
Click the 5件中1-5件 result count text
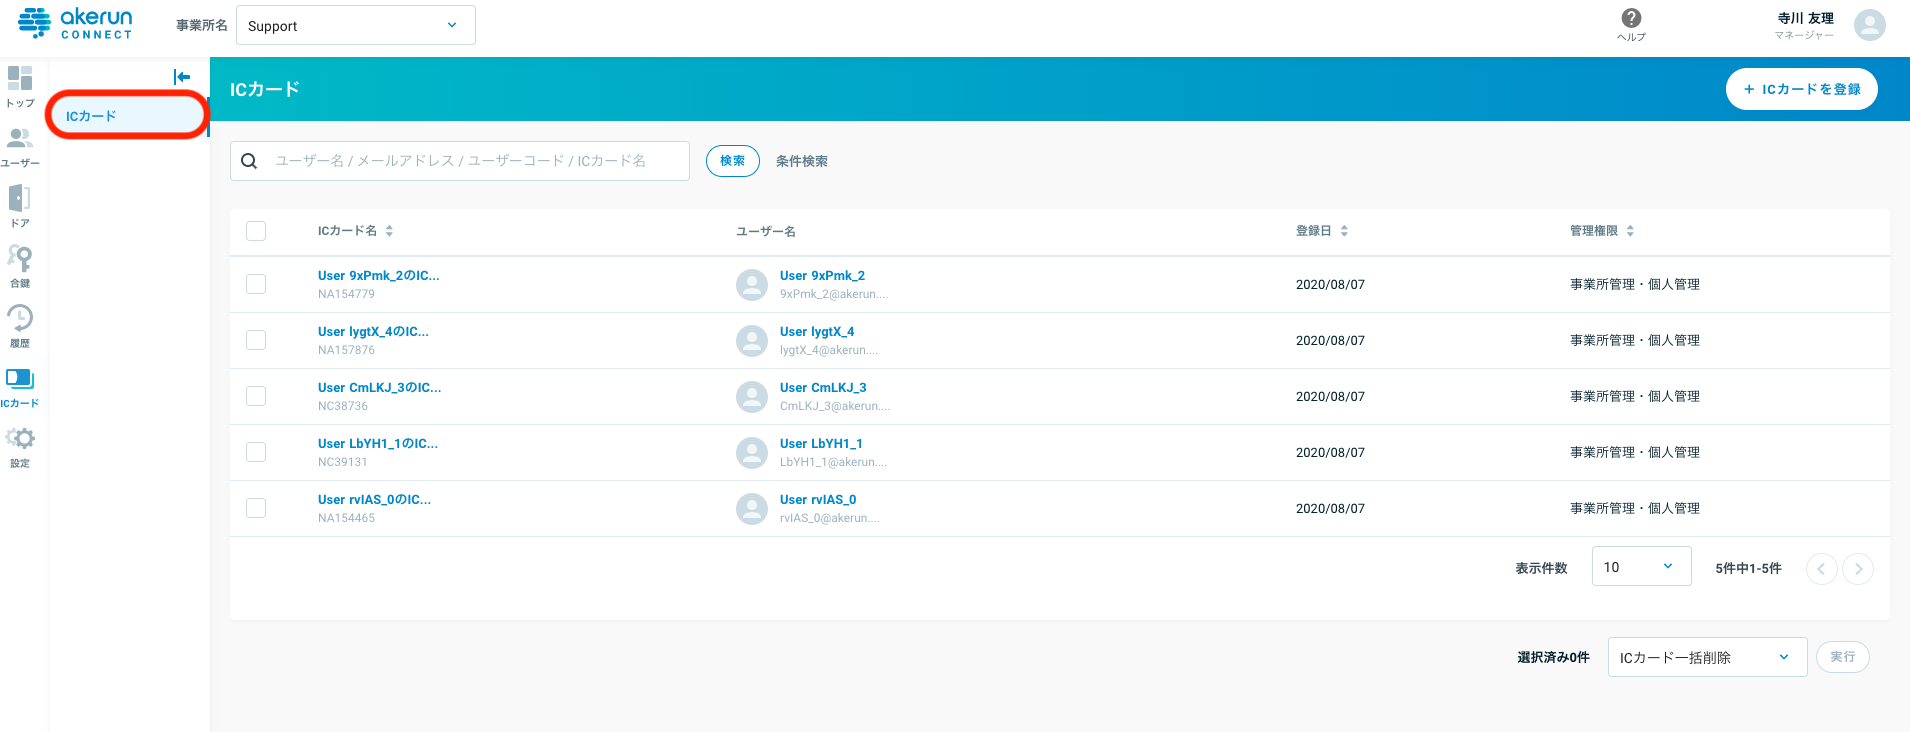(x=1748, y=568)
